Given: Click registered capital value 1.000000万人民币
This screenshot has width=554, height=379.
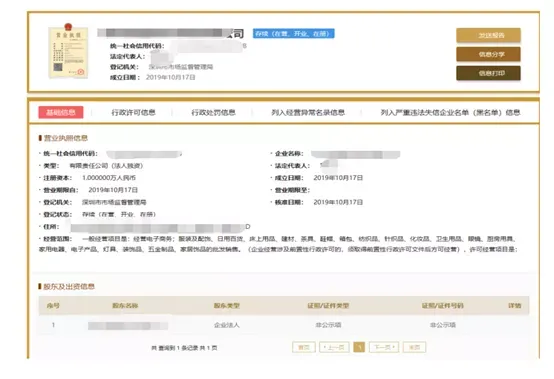Looking at the screenshot, I should 109,178.
